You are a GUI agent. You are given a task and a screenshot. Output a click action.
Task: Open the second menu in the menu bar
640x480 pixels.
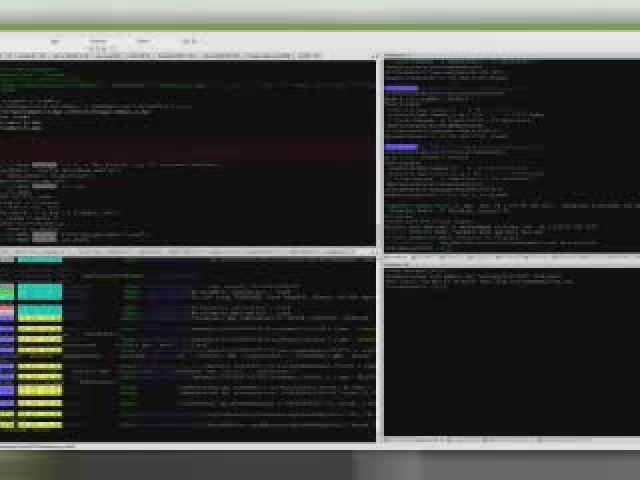98,41
